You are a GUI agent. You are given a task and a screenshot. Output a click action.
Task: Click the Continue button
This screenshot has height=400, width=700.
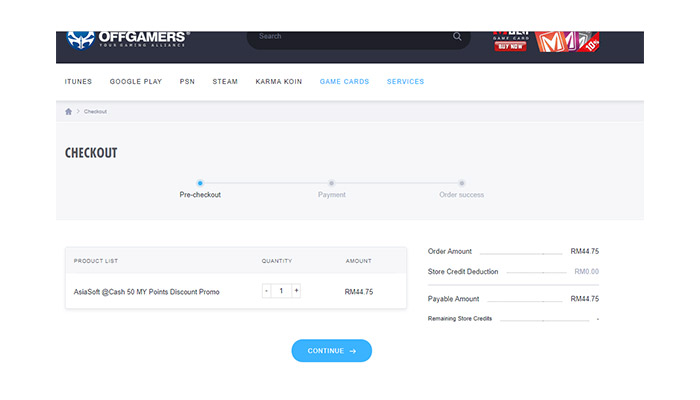(332, 351)
